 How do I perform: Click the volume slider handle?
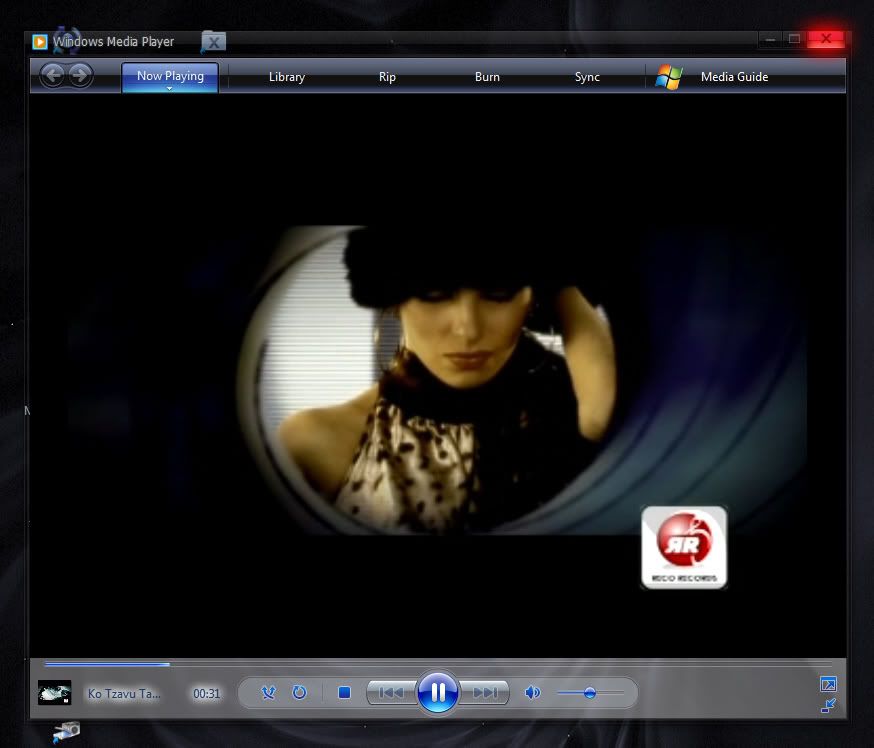[x=590, y=693]
